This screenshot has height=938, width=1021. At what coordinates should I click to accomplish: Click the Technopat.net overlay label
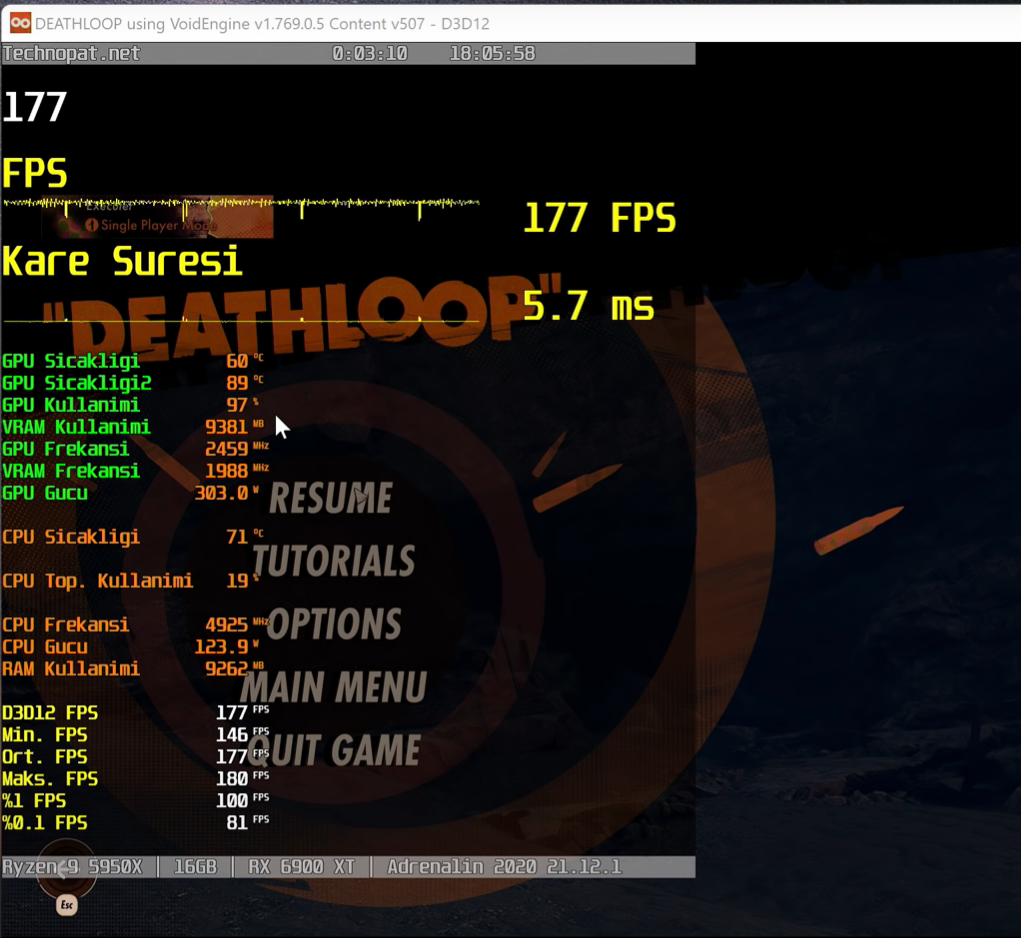click(x=71, y=53)
